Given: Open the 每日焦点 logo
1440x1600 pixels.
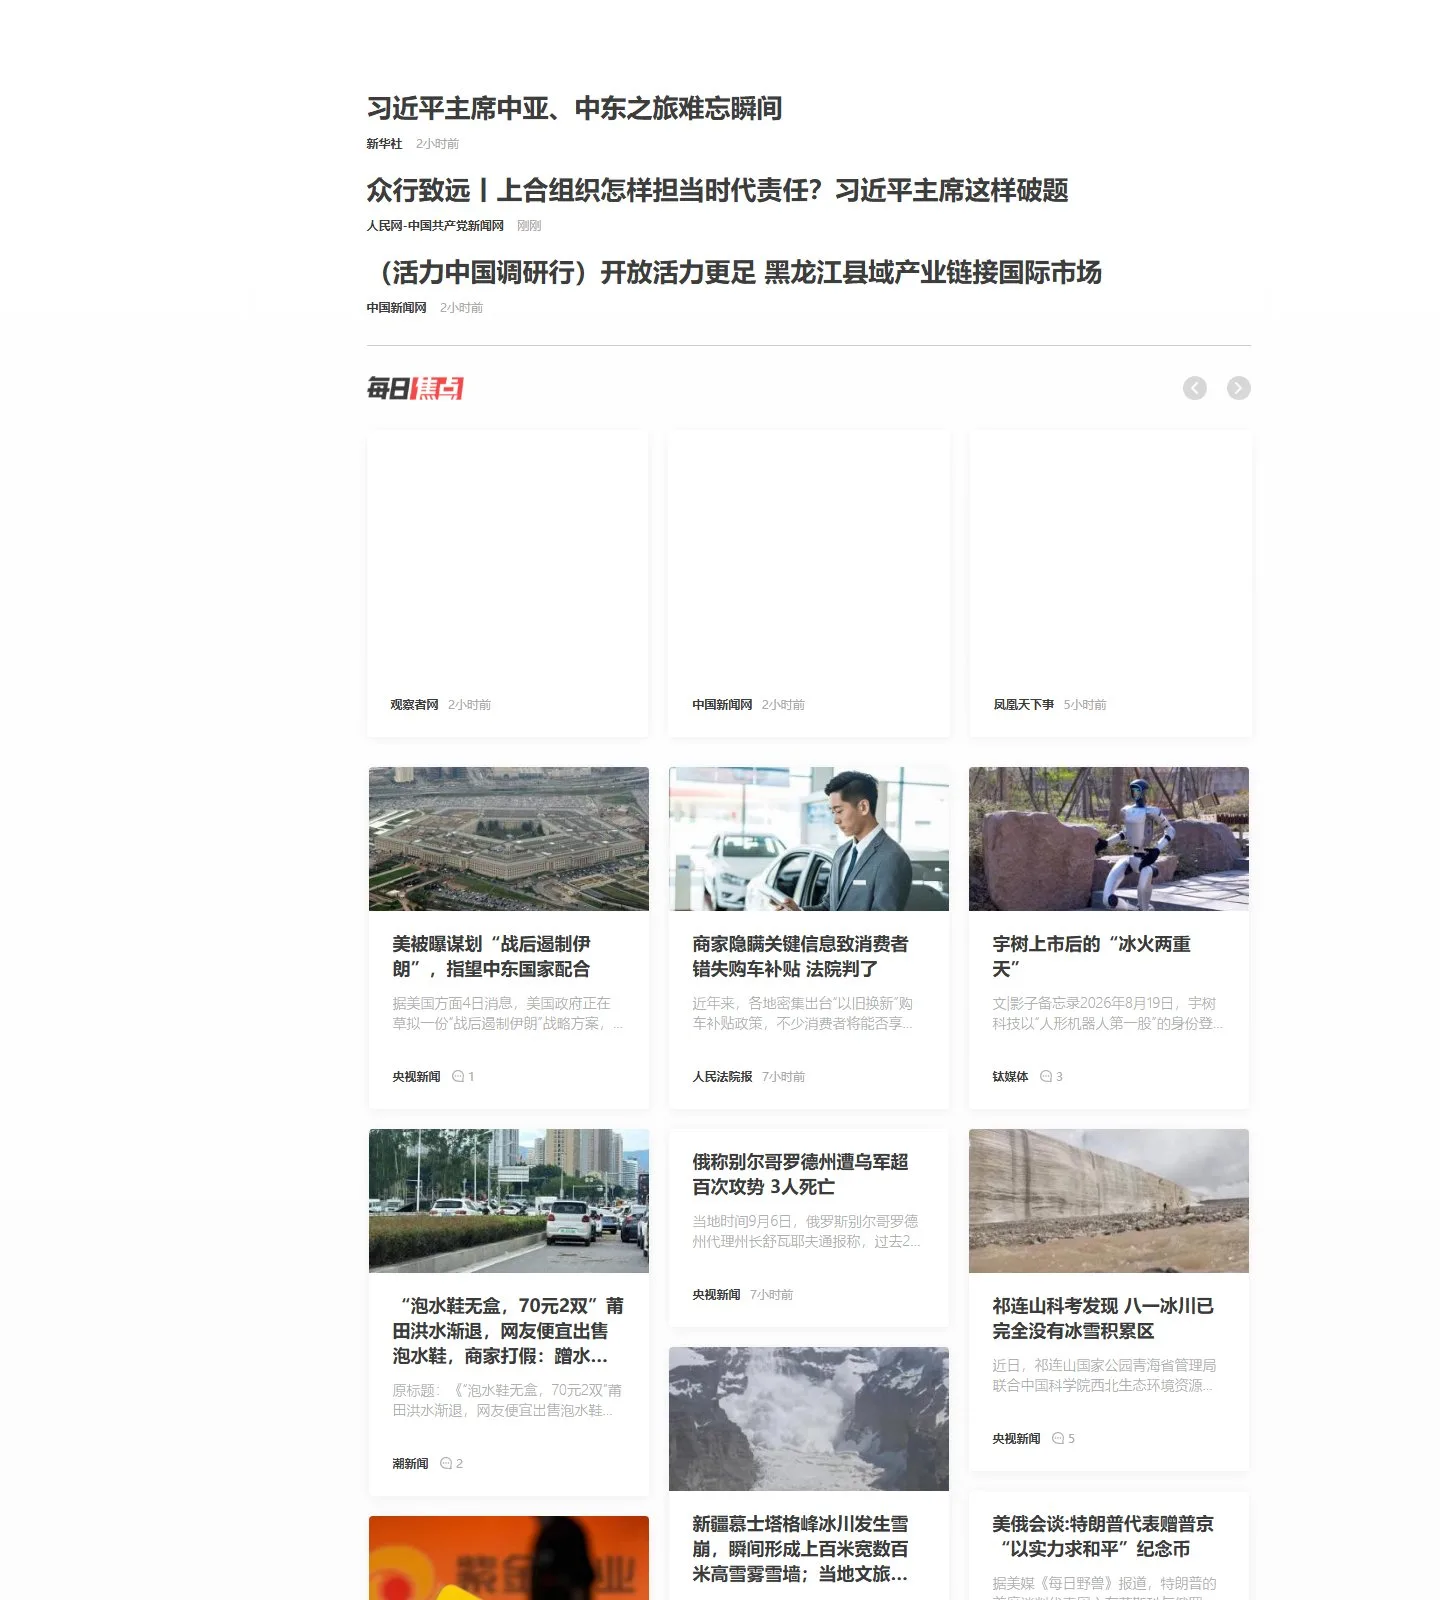Looking at the screenshot, I should [x=415, y=388].
